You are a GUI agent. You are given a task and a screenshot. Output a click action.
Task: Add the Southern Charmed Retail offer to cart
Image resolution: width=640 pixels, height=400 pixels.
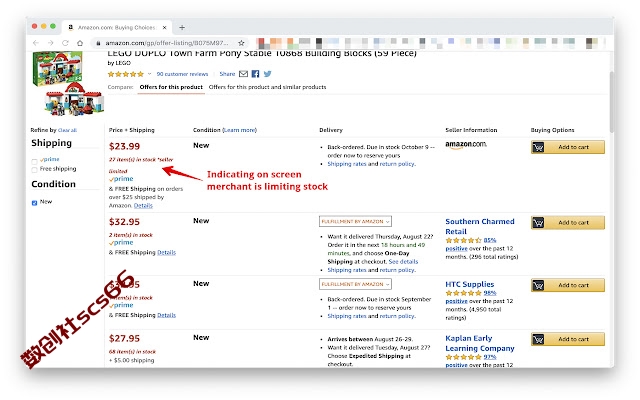pos(568,222)
